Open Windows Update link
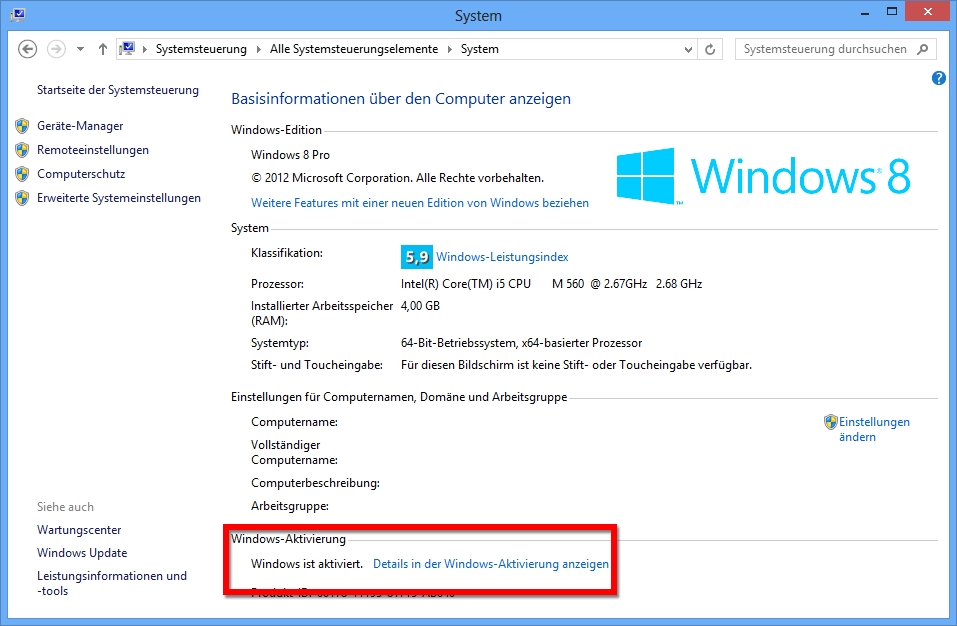This screenshot has width=957, height=626. click(x=82, y=553)
